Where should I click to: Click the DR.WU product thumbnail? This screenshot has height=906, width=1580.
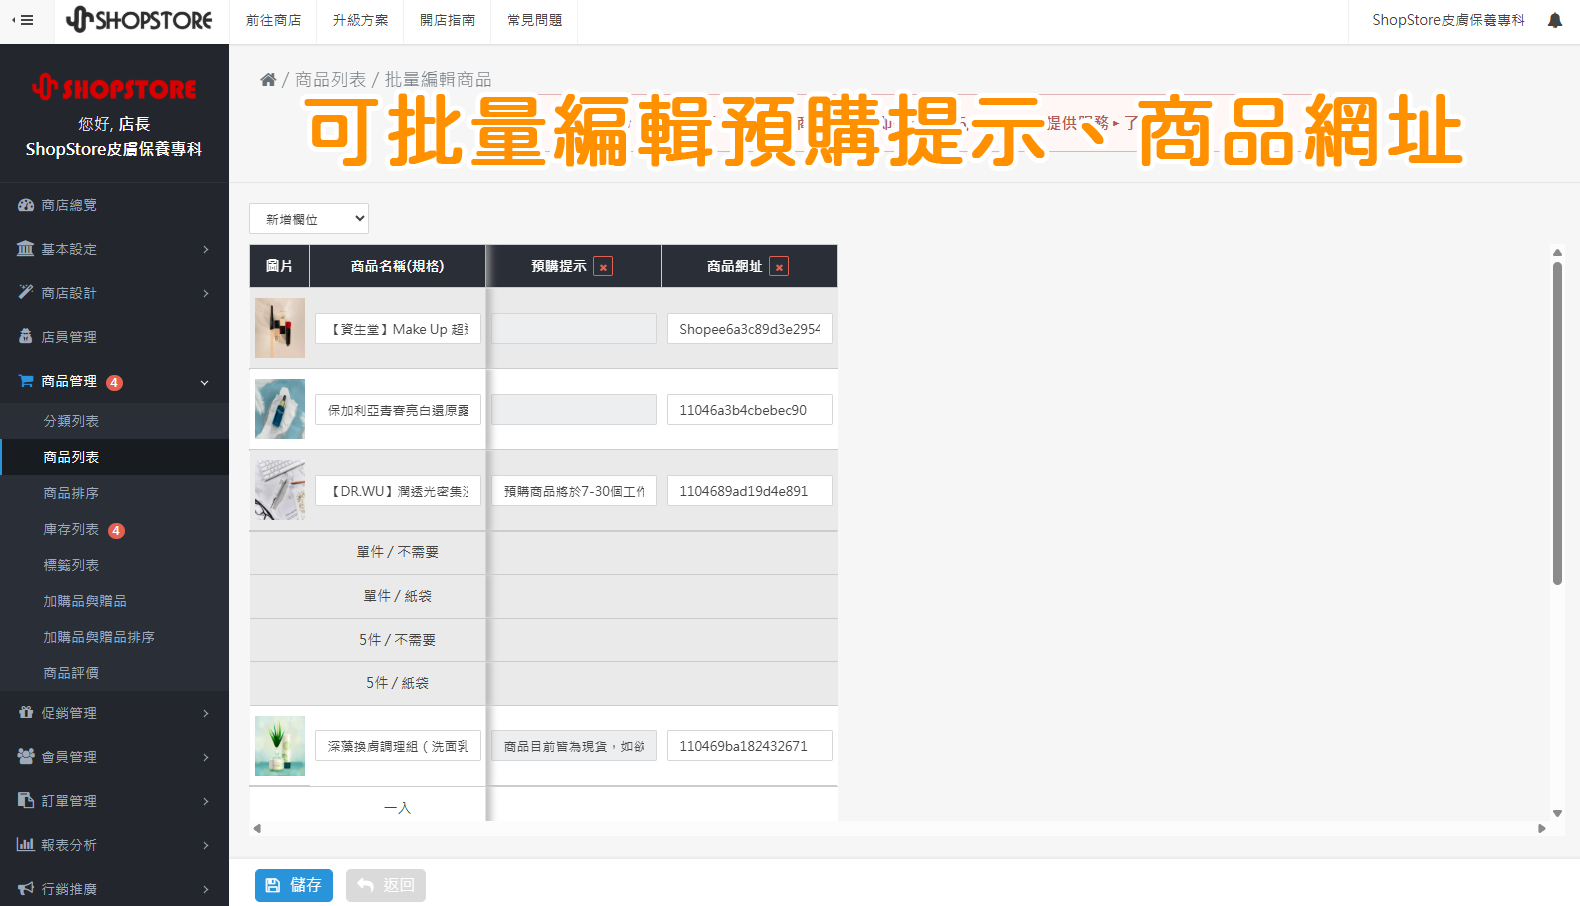[x=280, y=490]
